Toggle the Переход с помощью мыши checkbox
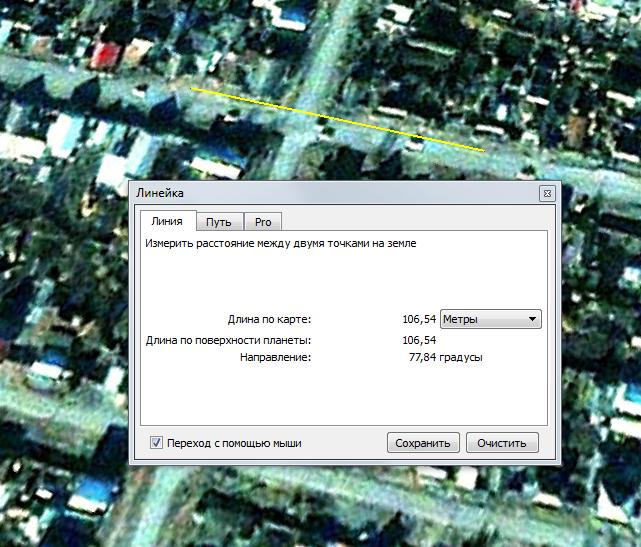641x547 pixels. (x=156, y=443)
